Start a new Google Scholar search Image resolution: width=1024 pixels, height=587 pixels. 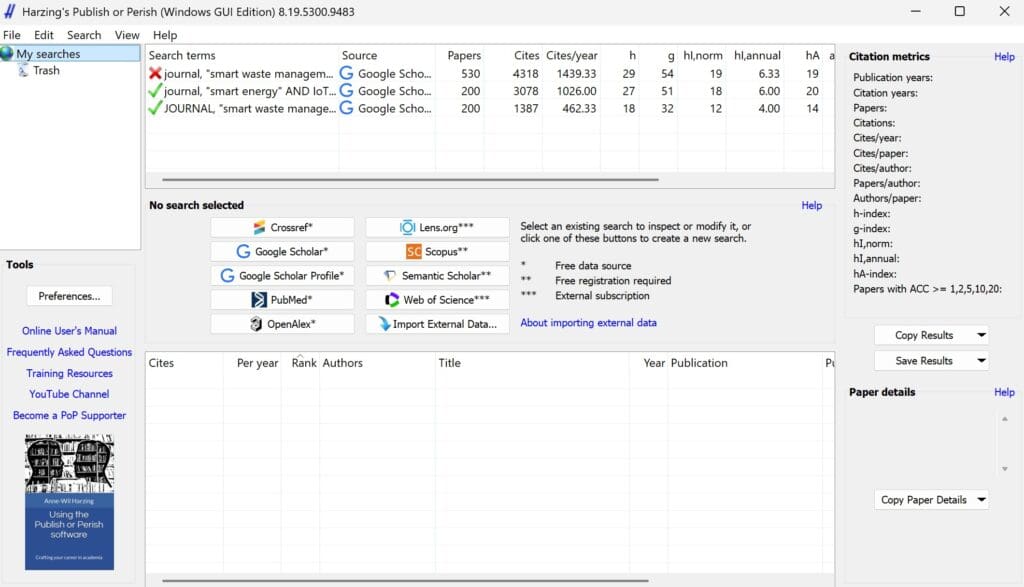282,251
